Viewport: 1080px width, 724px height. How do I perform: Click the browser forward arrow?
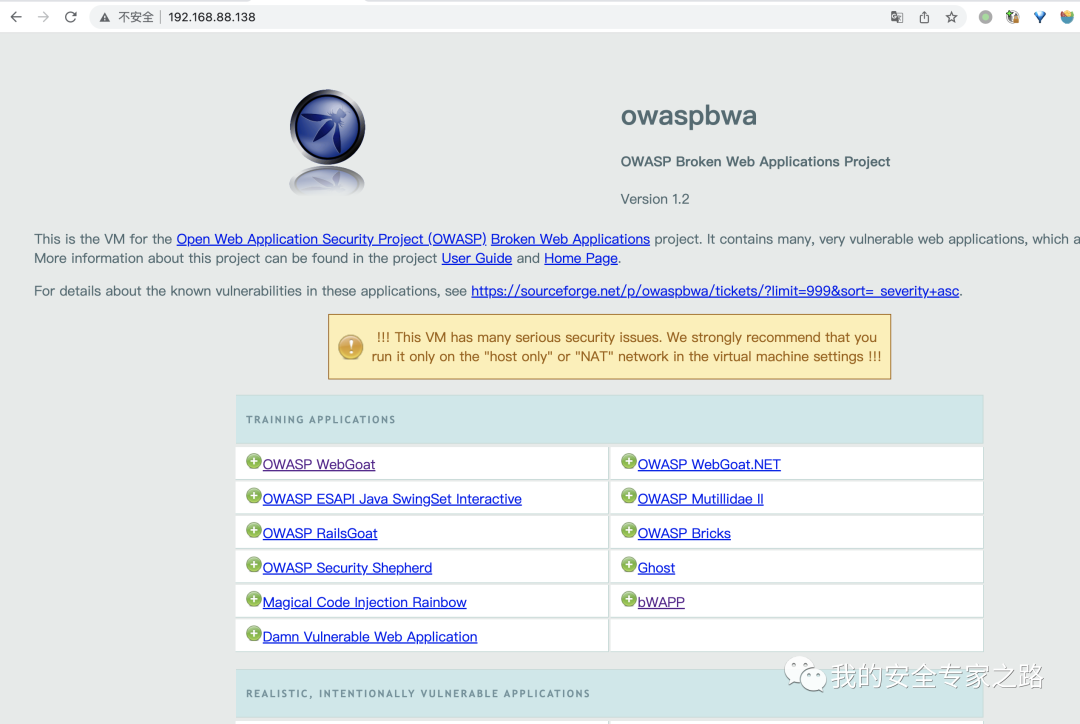43,17
